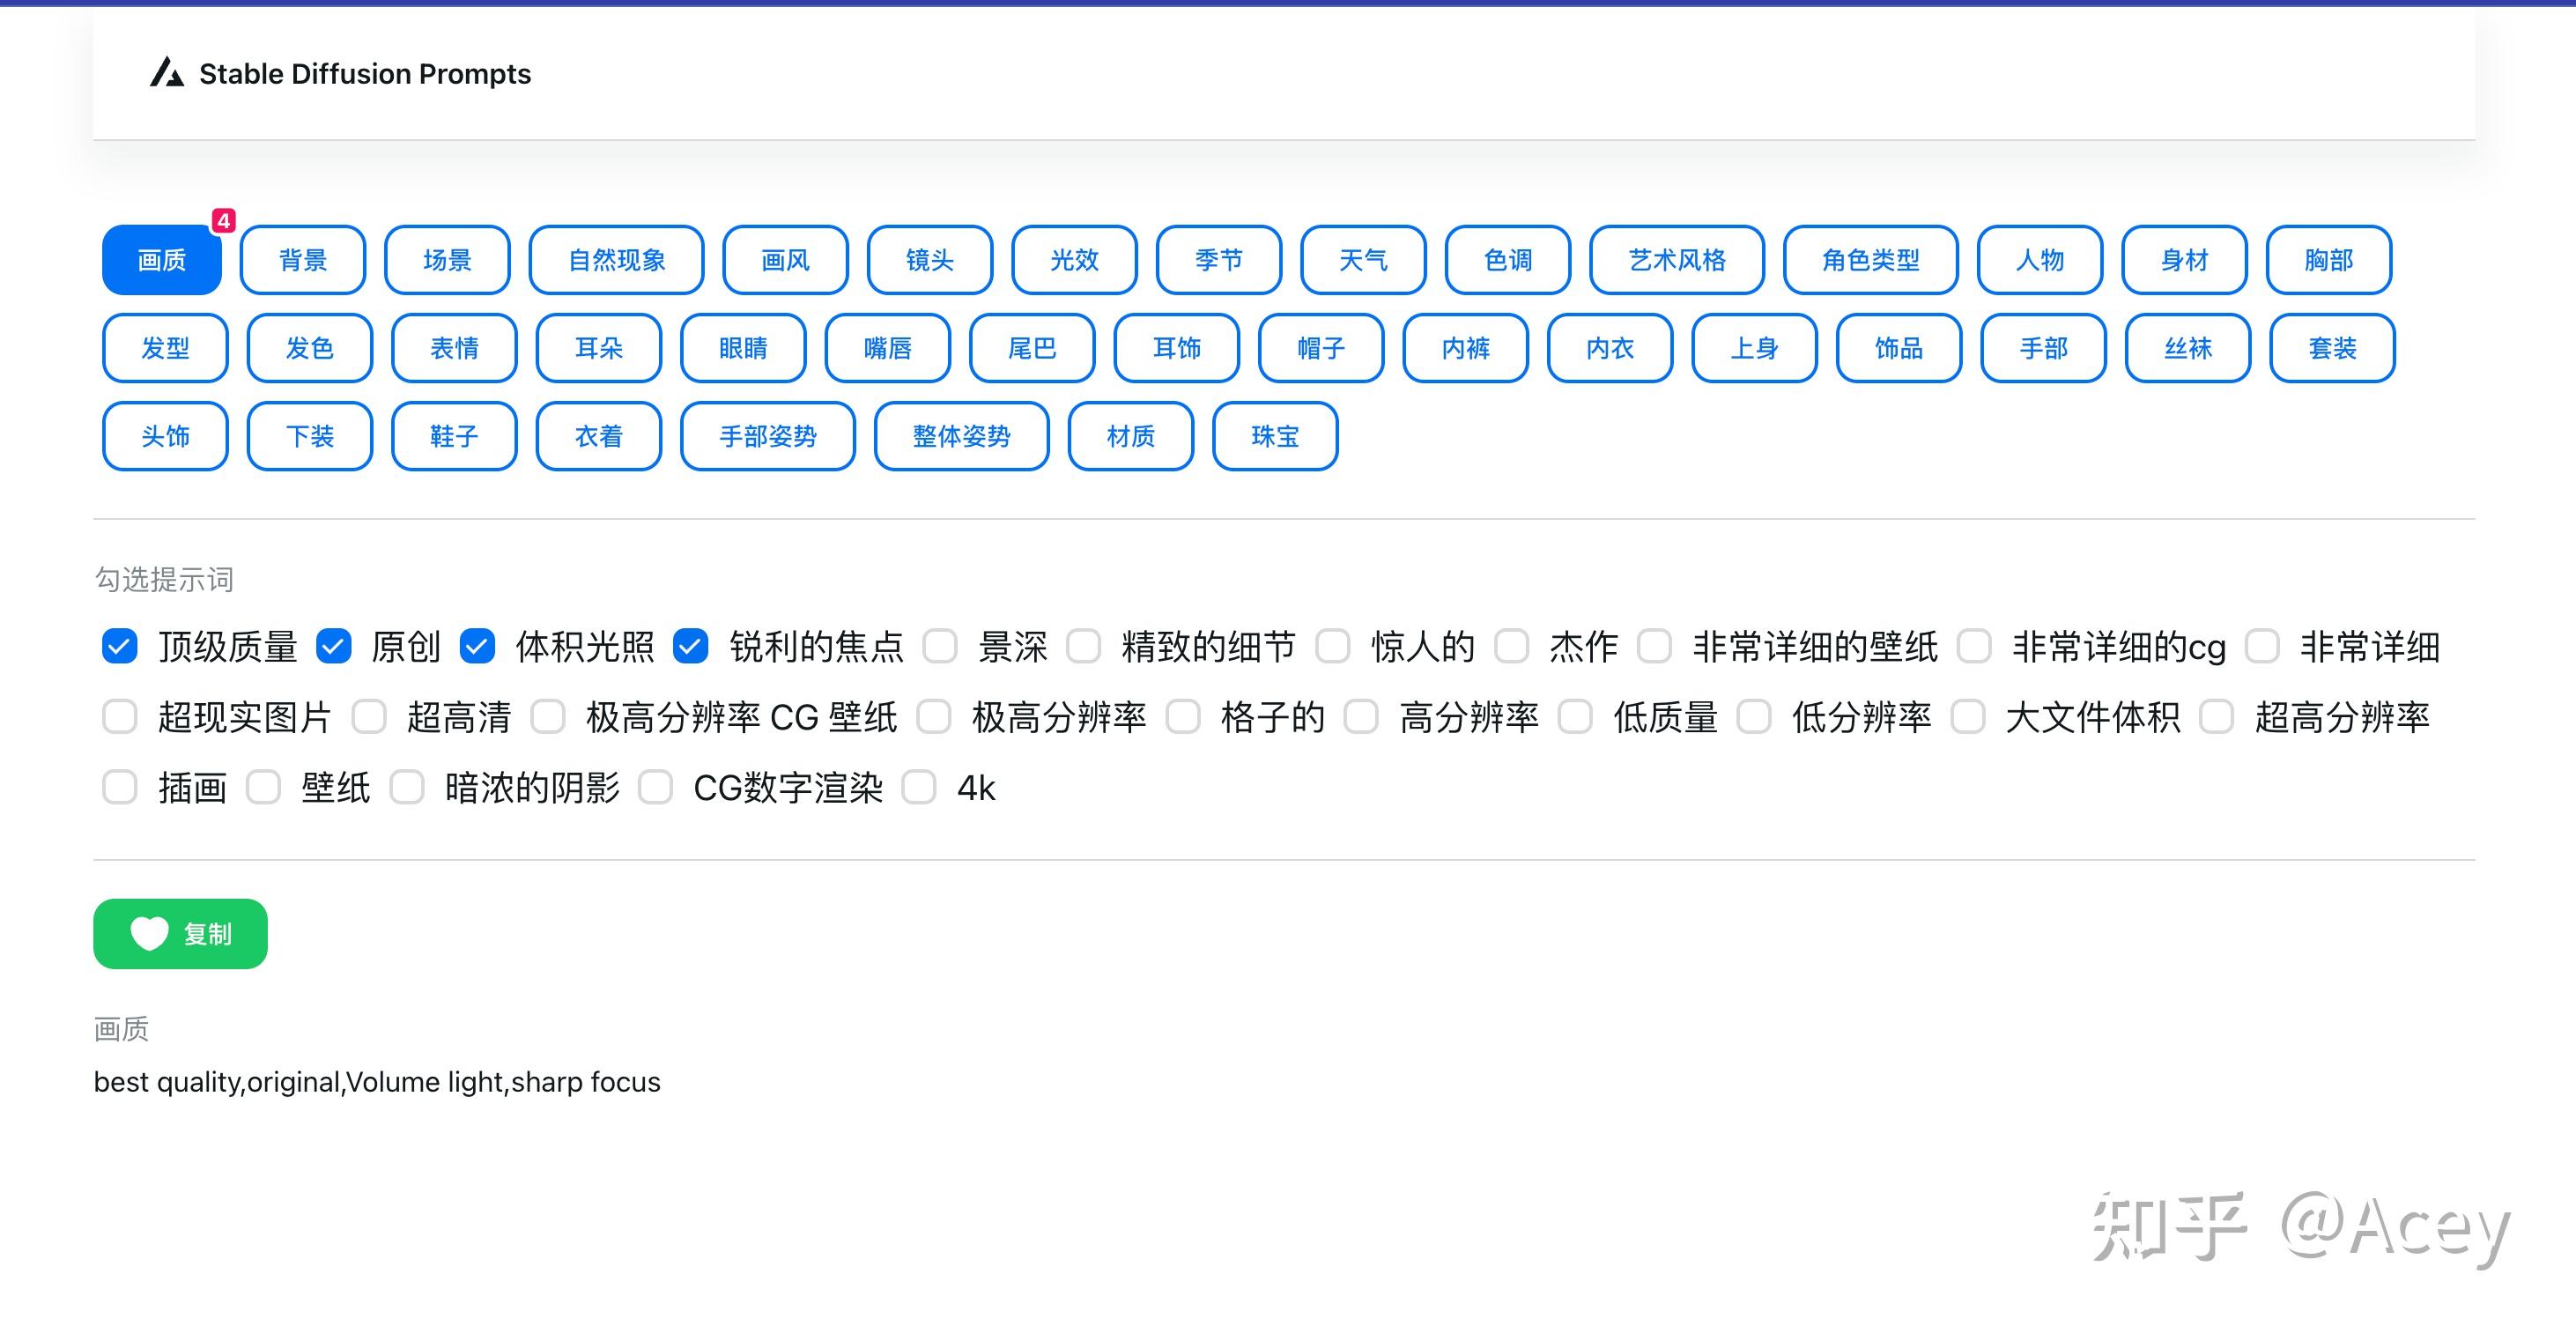Open the 镜头 category
The width and height of the screenshot is (2576, 1341).
(929, 260)
